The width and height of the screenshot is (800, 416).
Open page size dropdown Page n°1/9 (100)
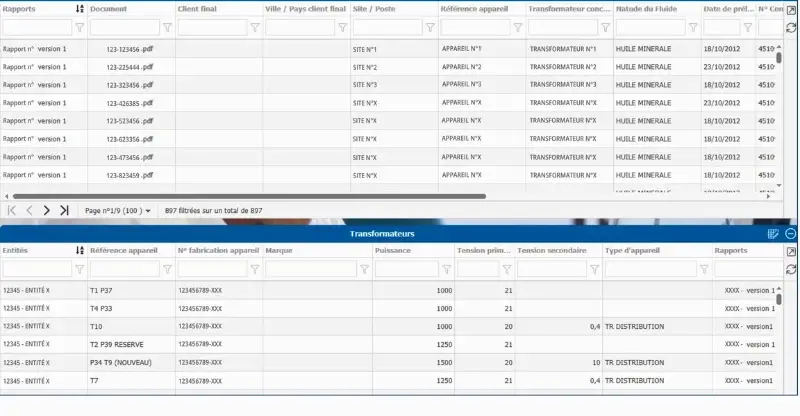point(117,210)
